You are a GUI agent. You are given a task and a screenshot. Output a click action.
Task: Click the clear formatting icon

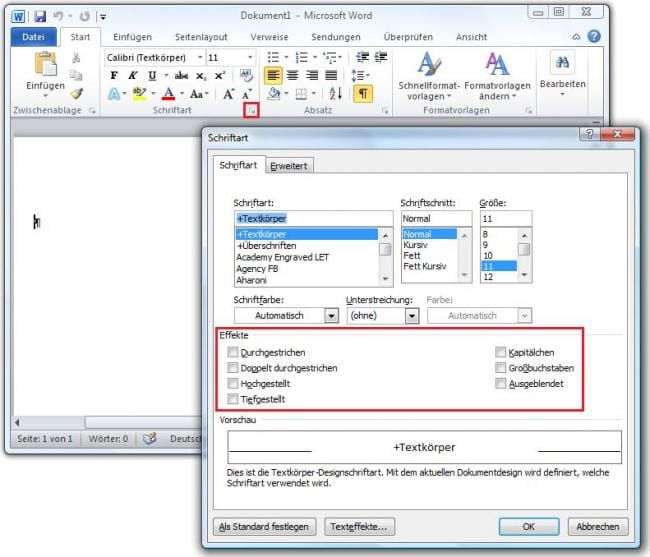(x=247, y=75)
